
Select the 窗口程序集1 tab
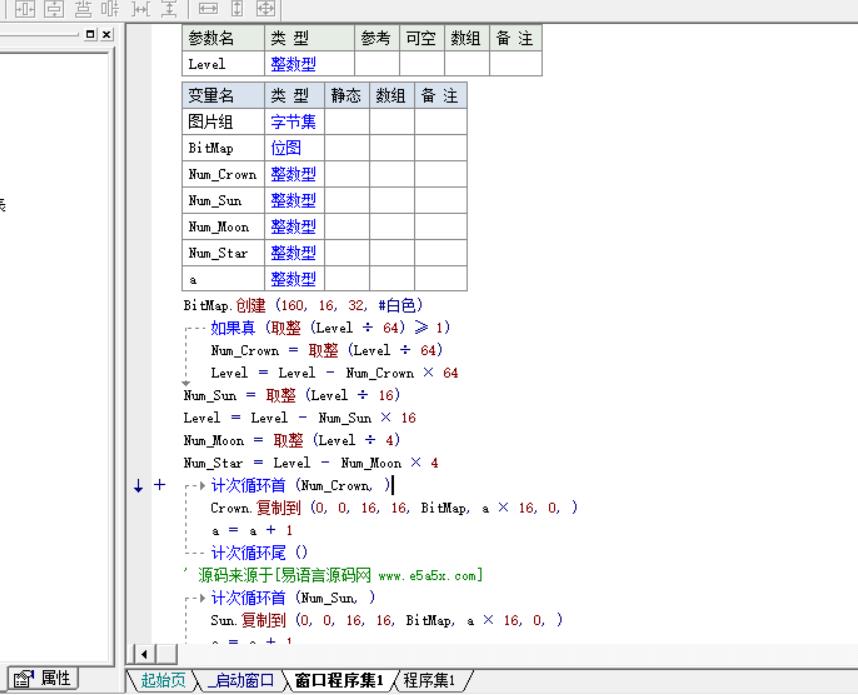339,680
